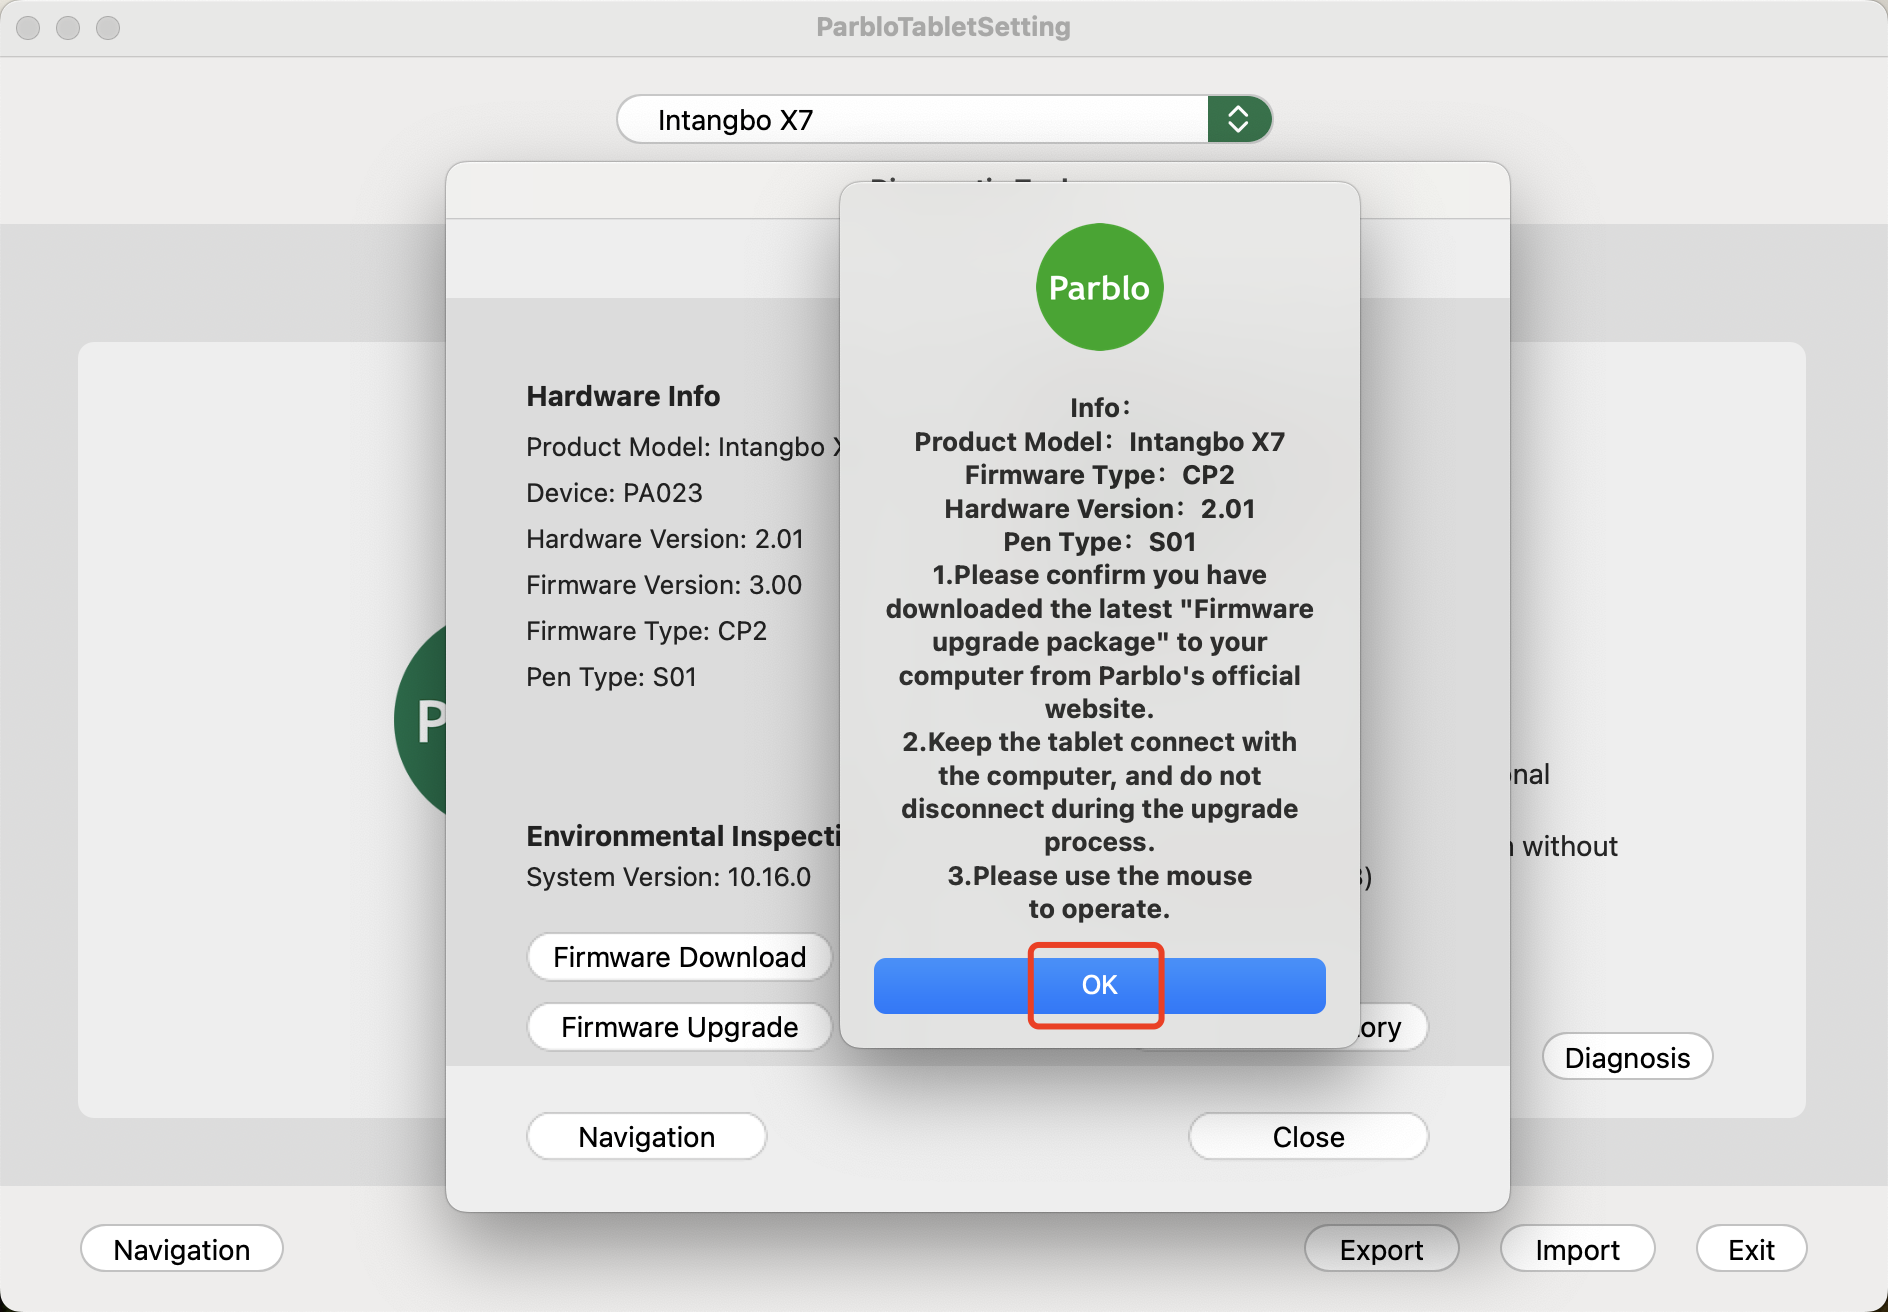Click the Hardware Info heading
This screenshot has height=1312, width=1888.
[x=623, y=396]
